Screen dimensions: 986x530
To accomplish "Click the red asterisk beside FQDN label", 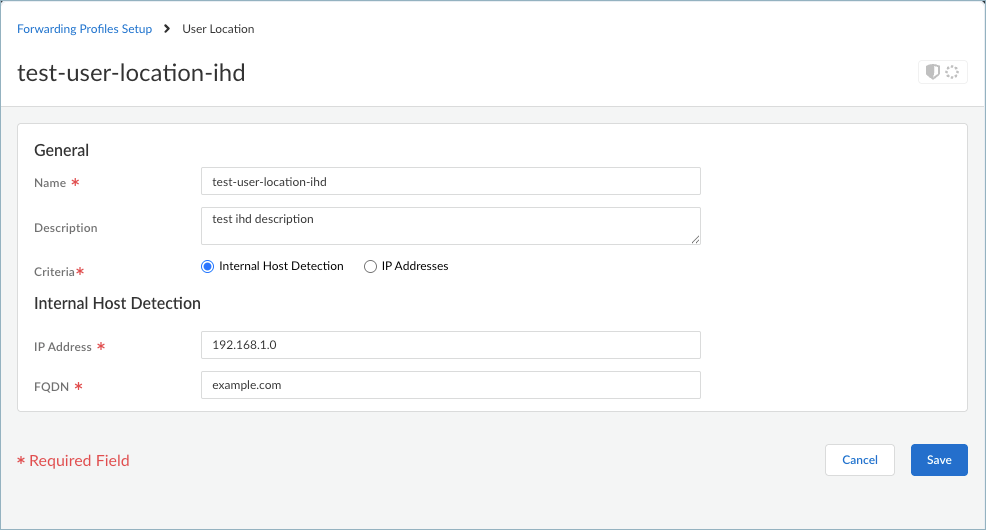I will pos(78,387).
